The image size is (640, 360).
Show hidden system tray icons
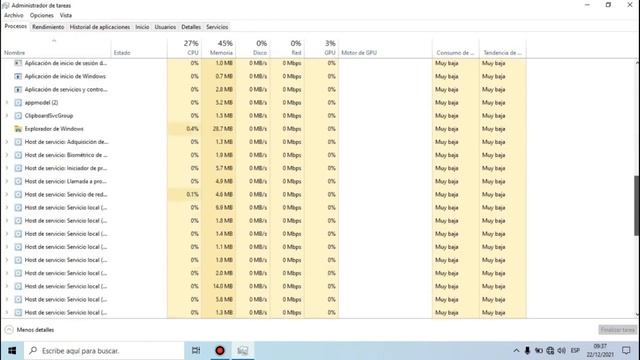point(516,351)
